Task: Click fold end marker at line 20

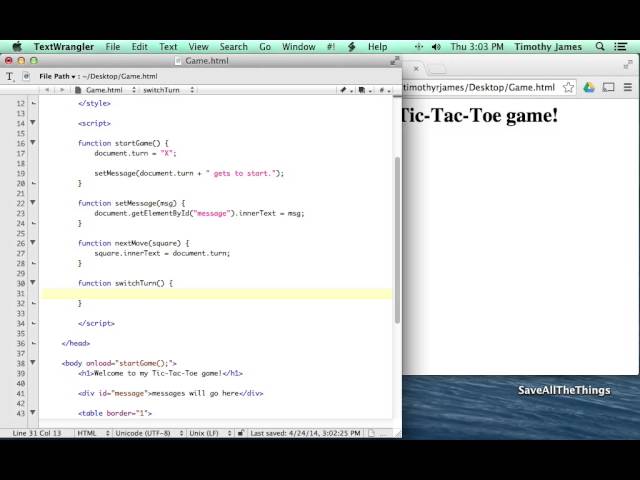Action: [33, 183]
